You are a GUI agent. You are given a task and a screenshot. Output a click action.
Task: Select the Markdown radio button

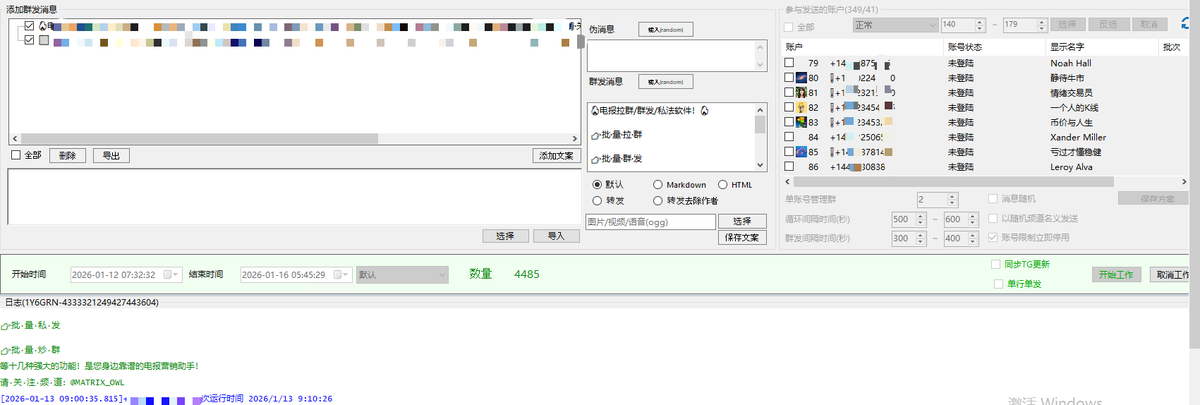click(x=657, y=185)
